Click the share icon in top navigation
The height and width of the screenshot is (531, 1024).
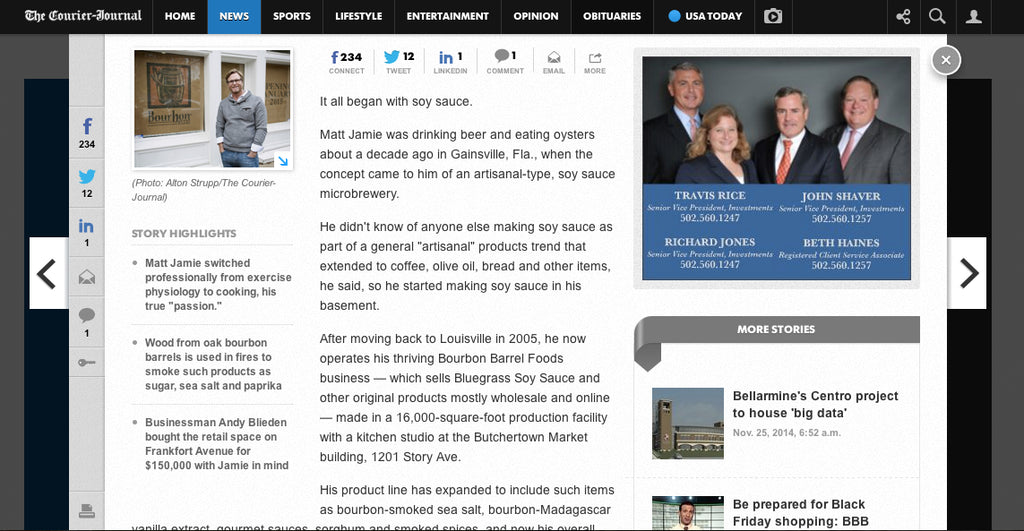pyautogui.click(x=904, y=16)
